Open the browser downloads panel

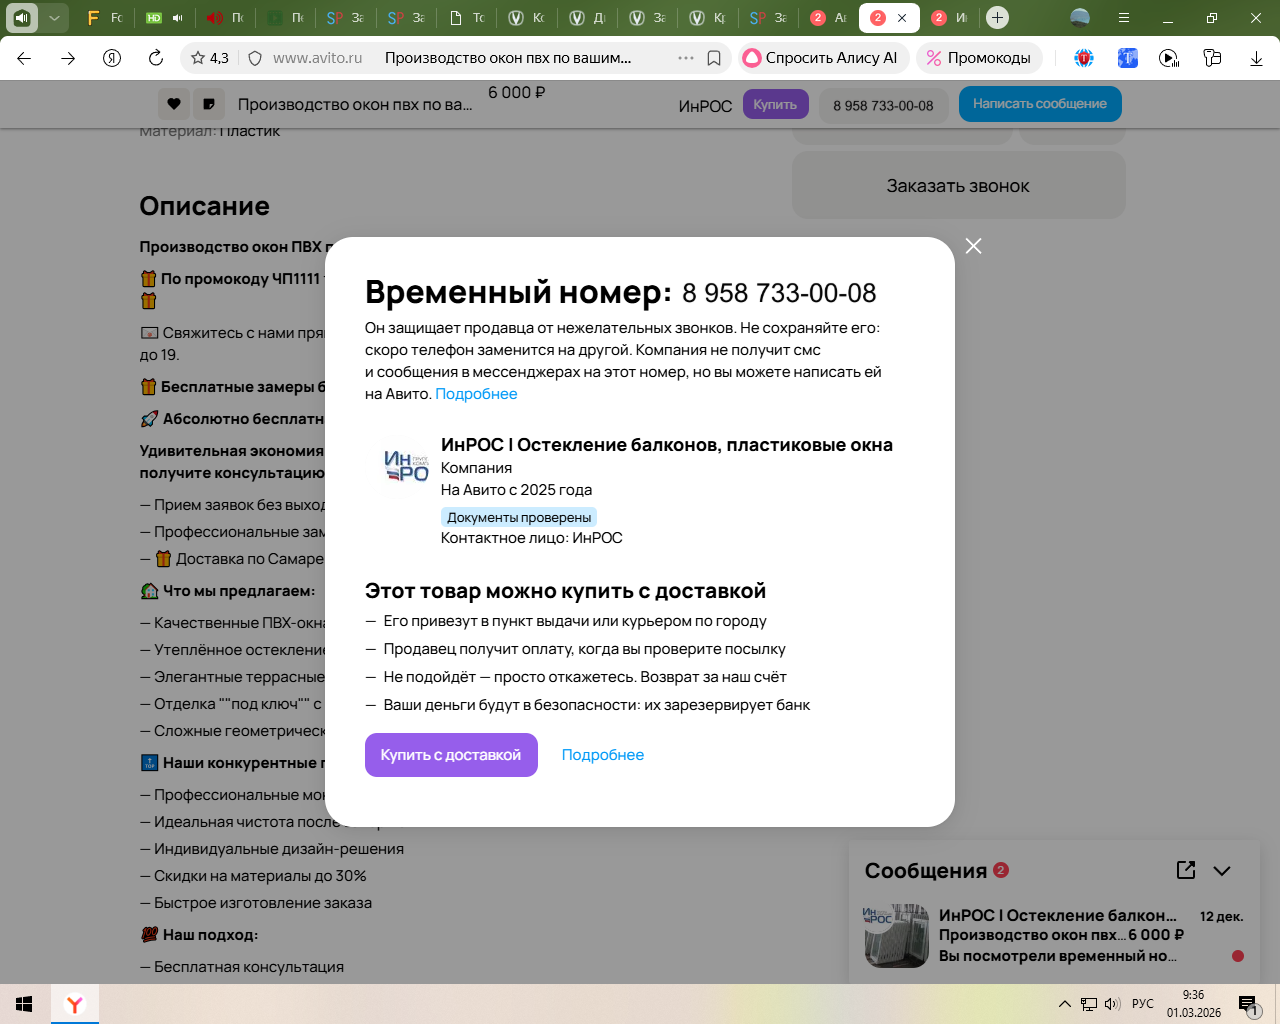[1256, 58]
